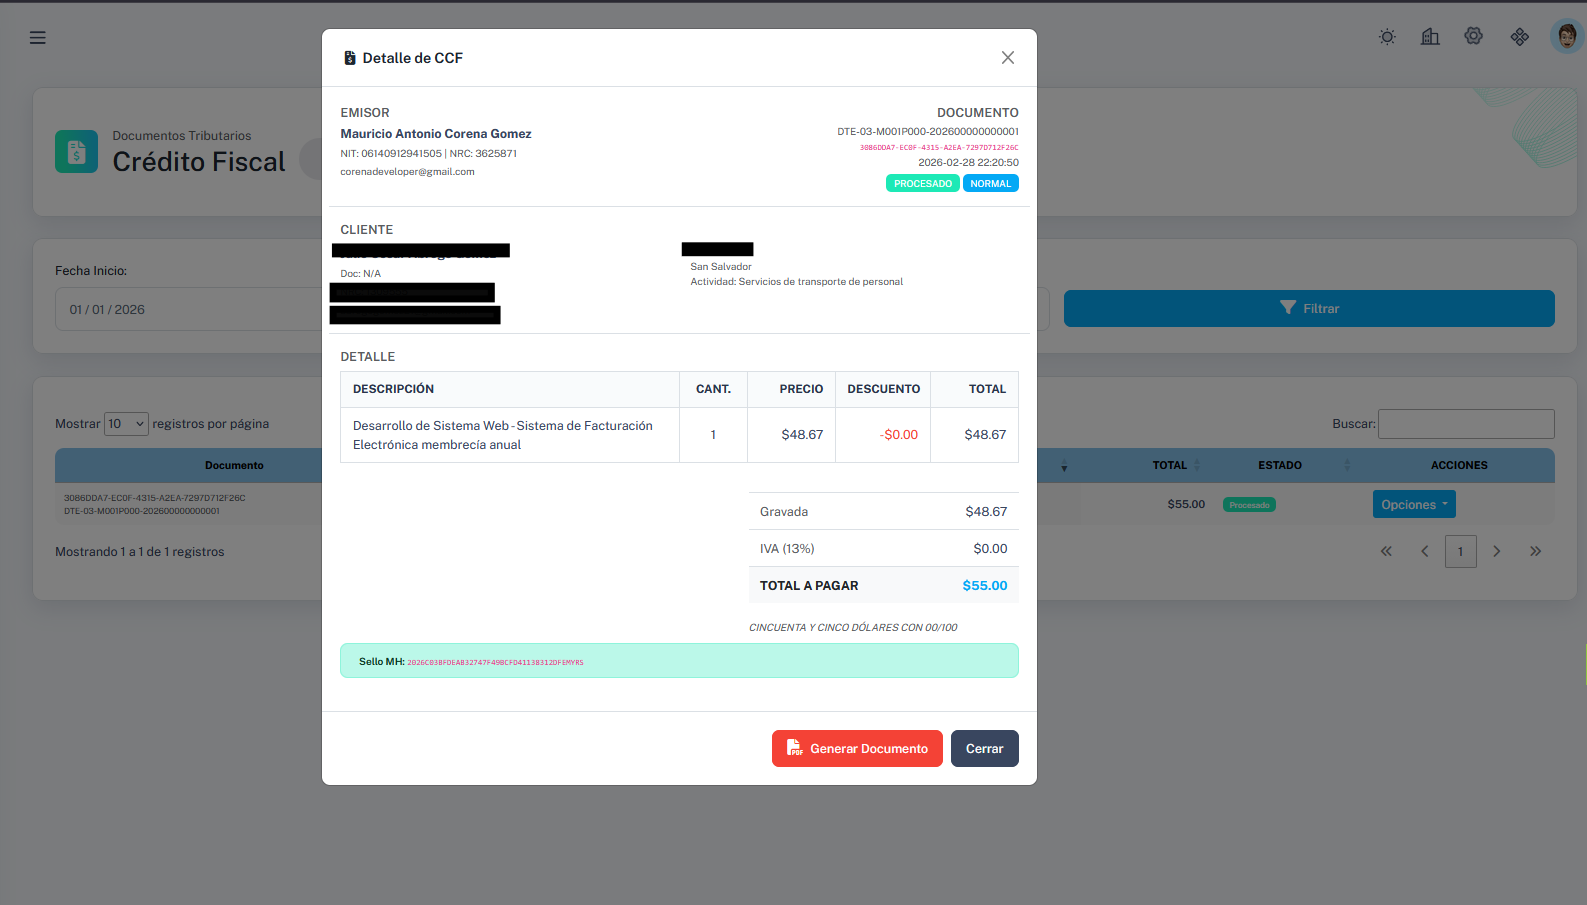1587x905 pixels.
Task: Open the user avatar profile menu
Action: [1566, 37]
